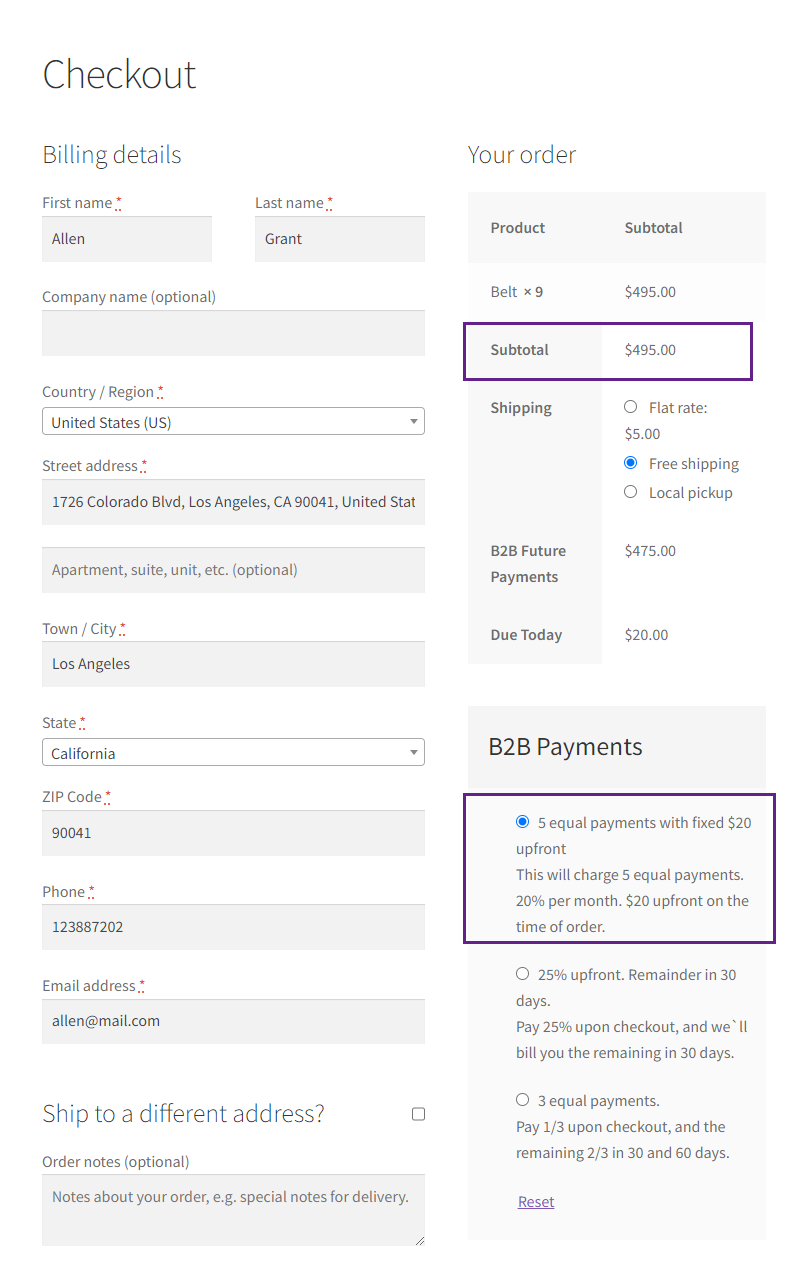Click the Town / City field
This screenshot has width=800, height=1261.
coord(233,664)
